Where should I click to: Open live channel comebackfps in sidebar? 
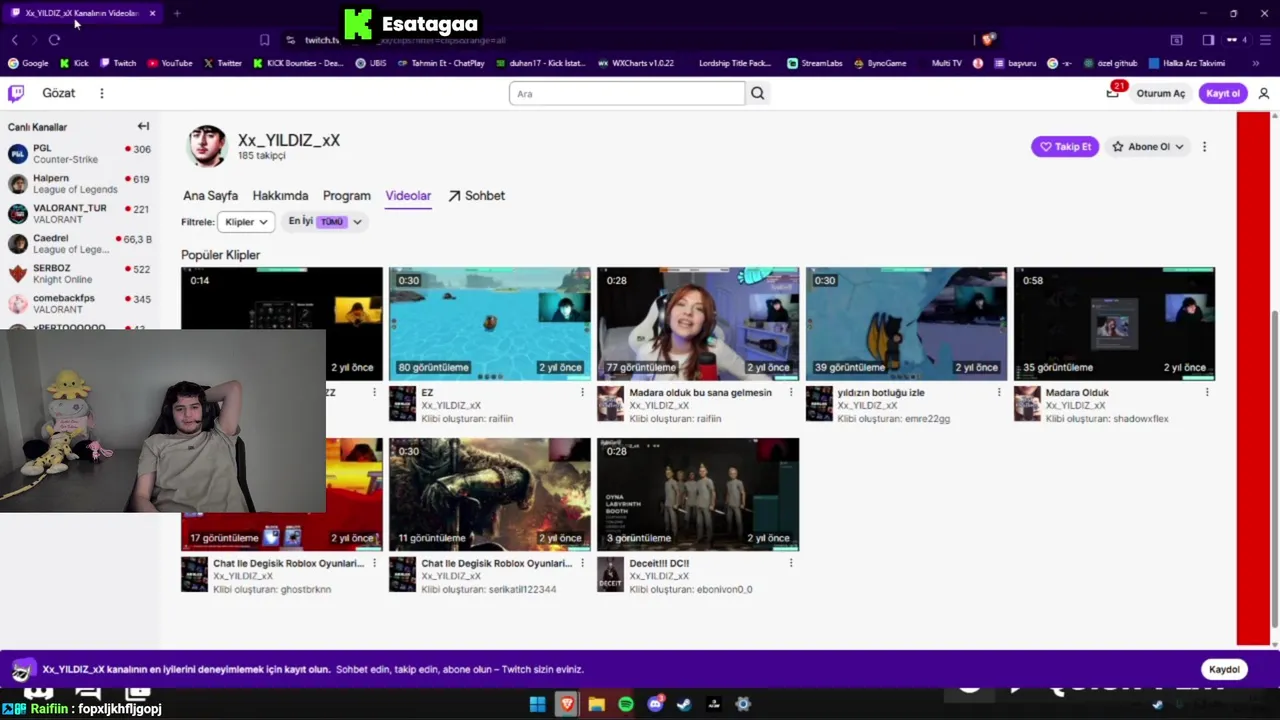pos(80,304)
